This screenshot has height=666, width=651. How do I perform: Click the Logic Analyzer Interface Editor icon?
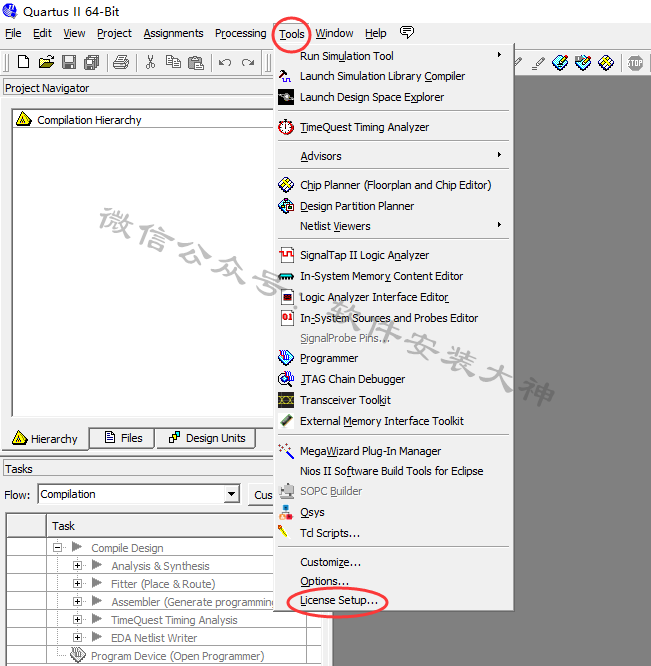(287, 297)
